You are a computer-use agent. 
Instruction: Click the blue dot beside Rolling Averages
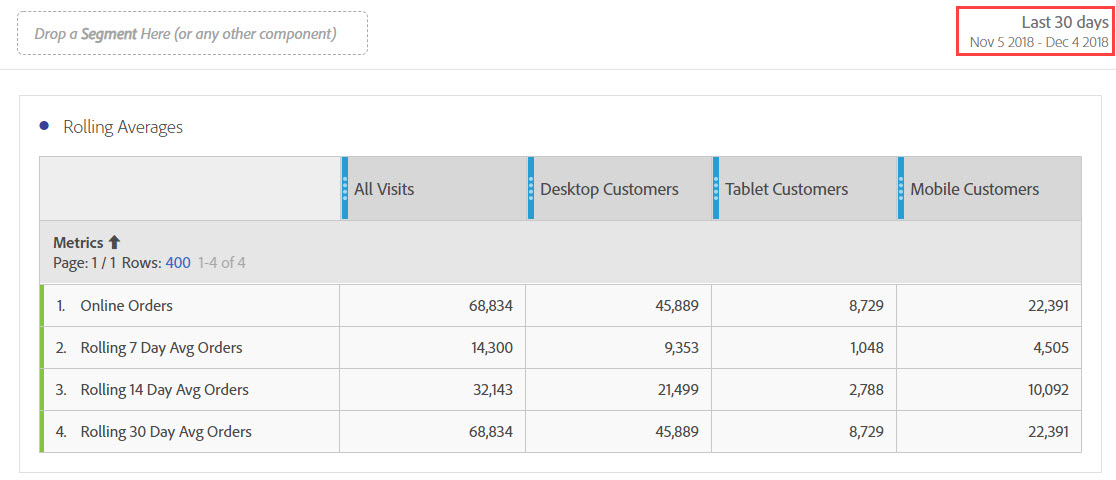pos(43,126)
